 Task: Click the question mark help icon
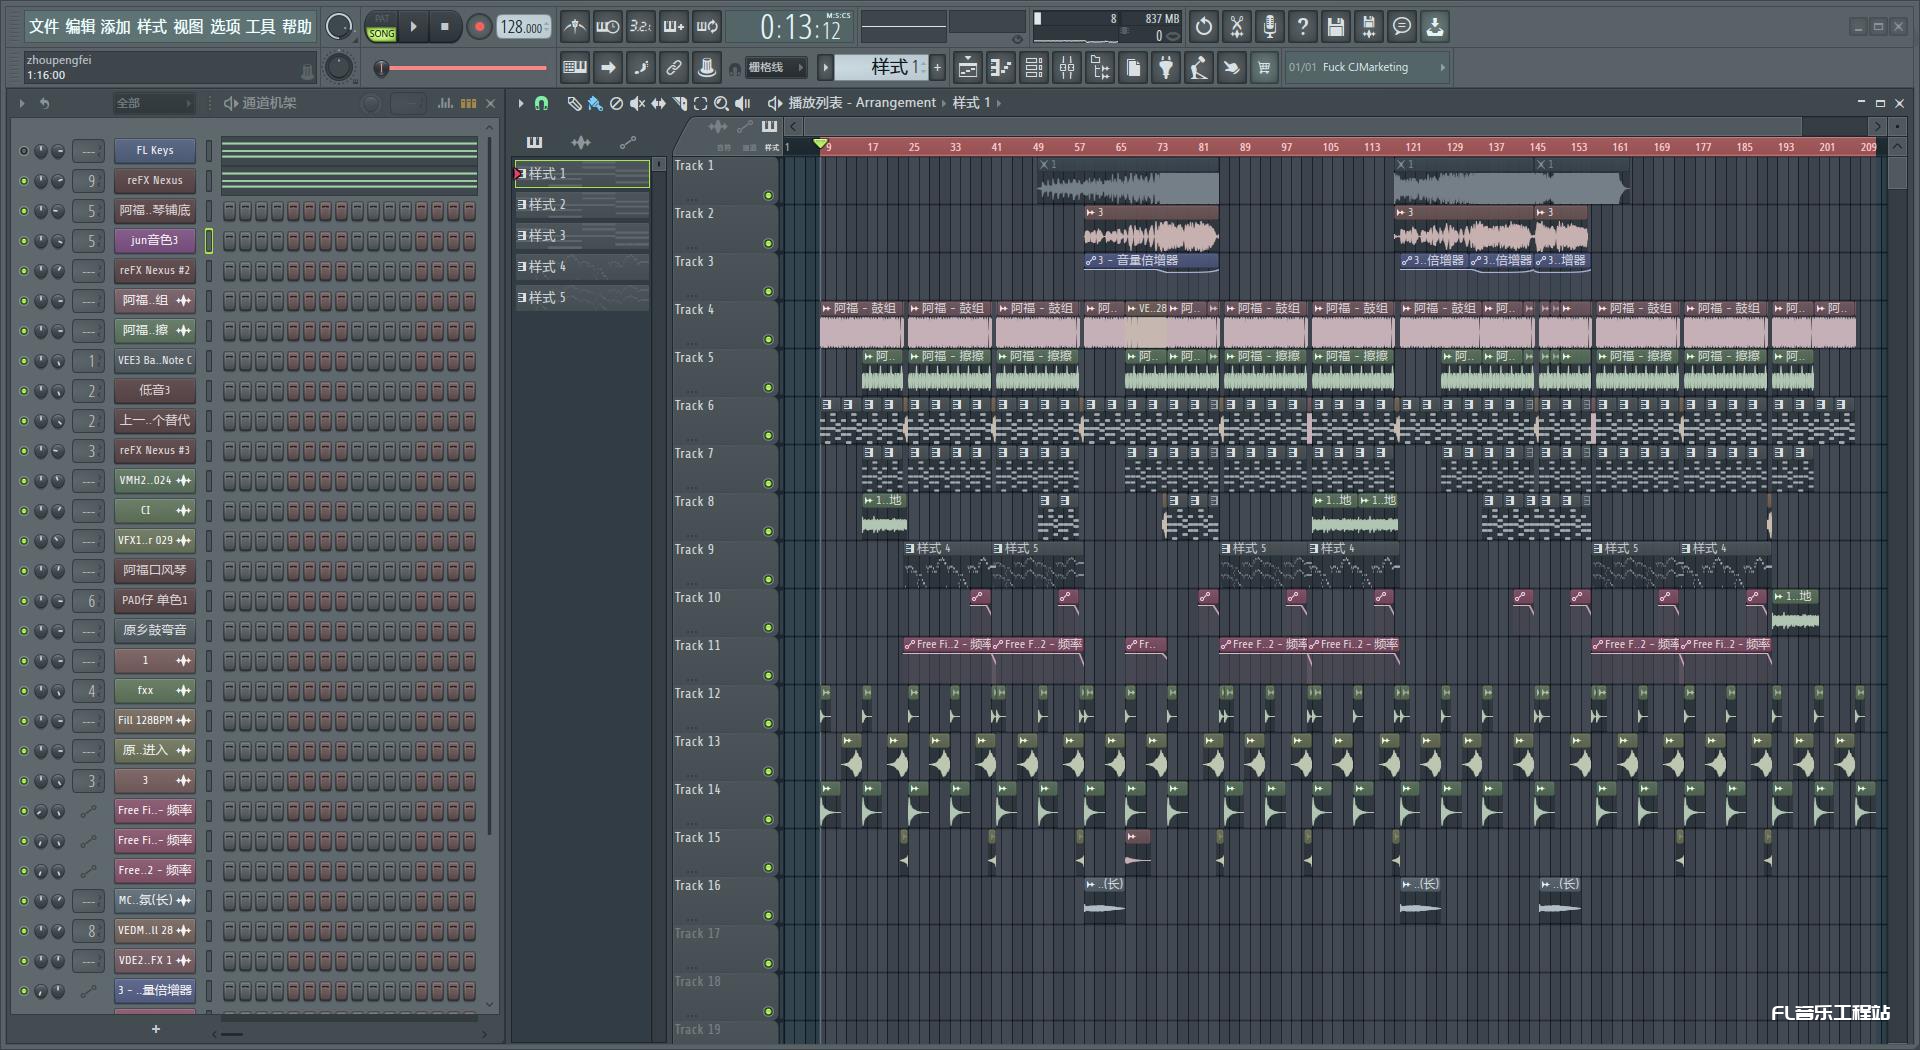pos(1303,27)
